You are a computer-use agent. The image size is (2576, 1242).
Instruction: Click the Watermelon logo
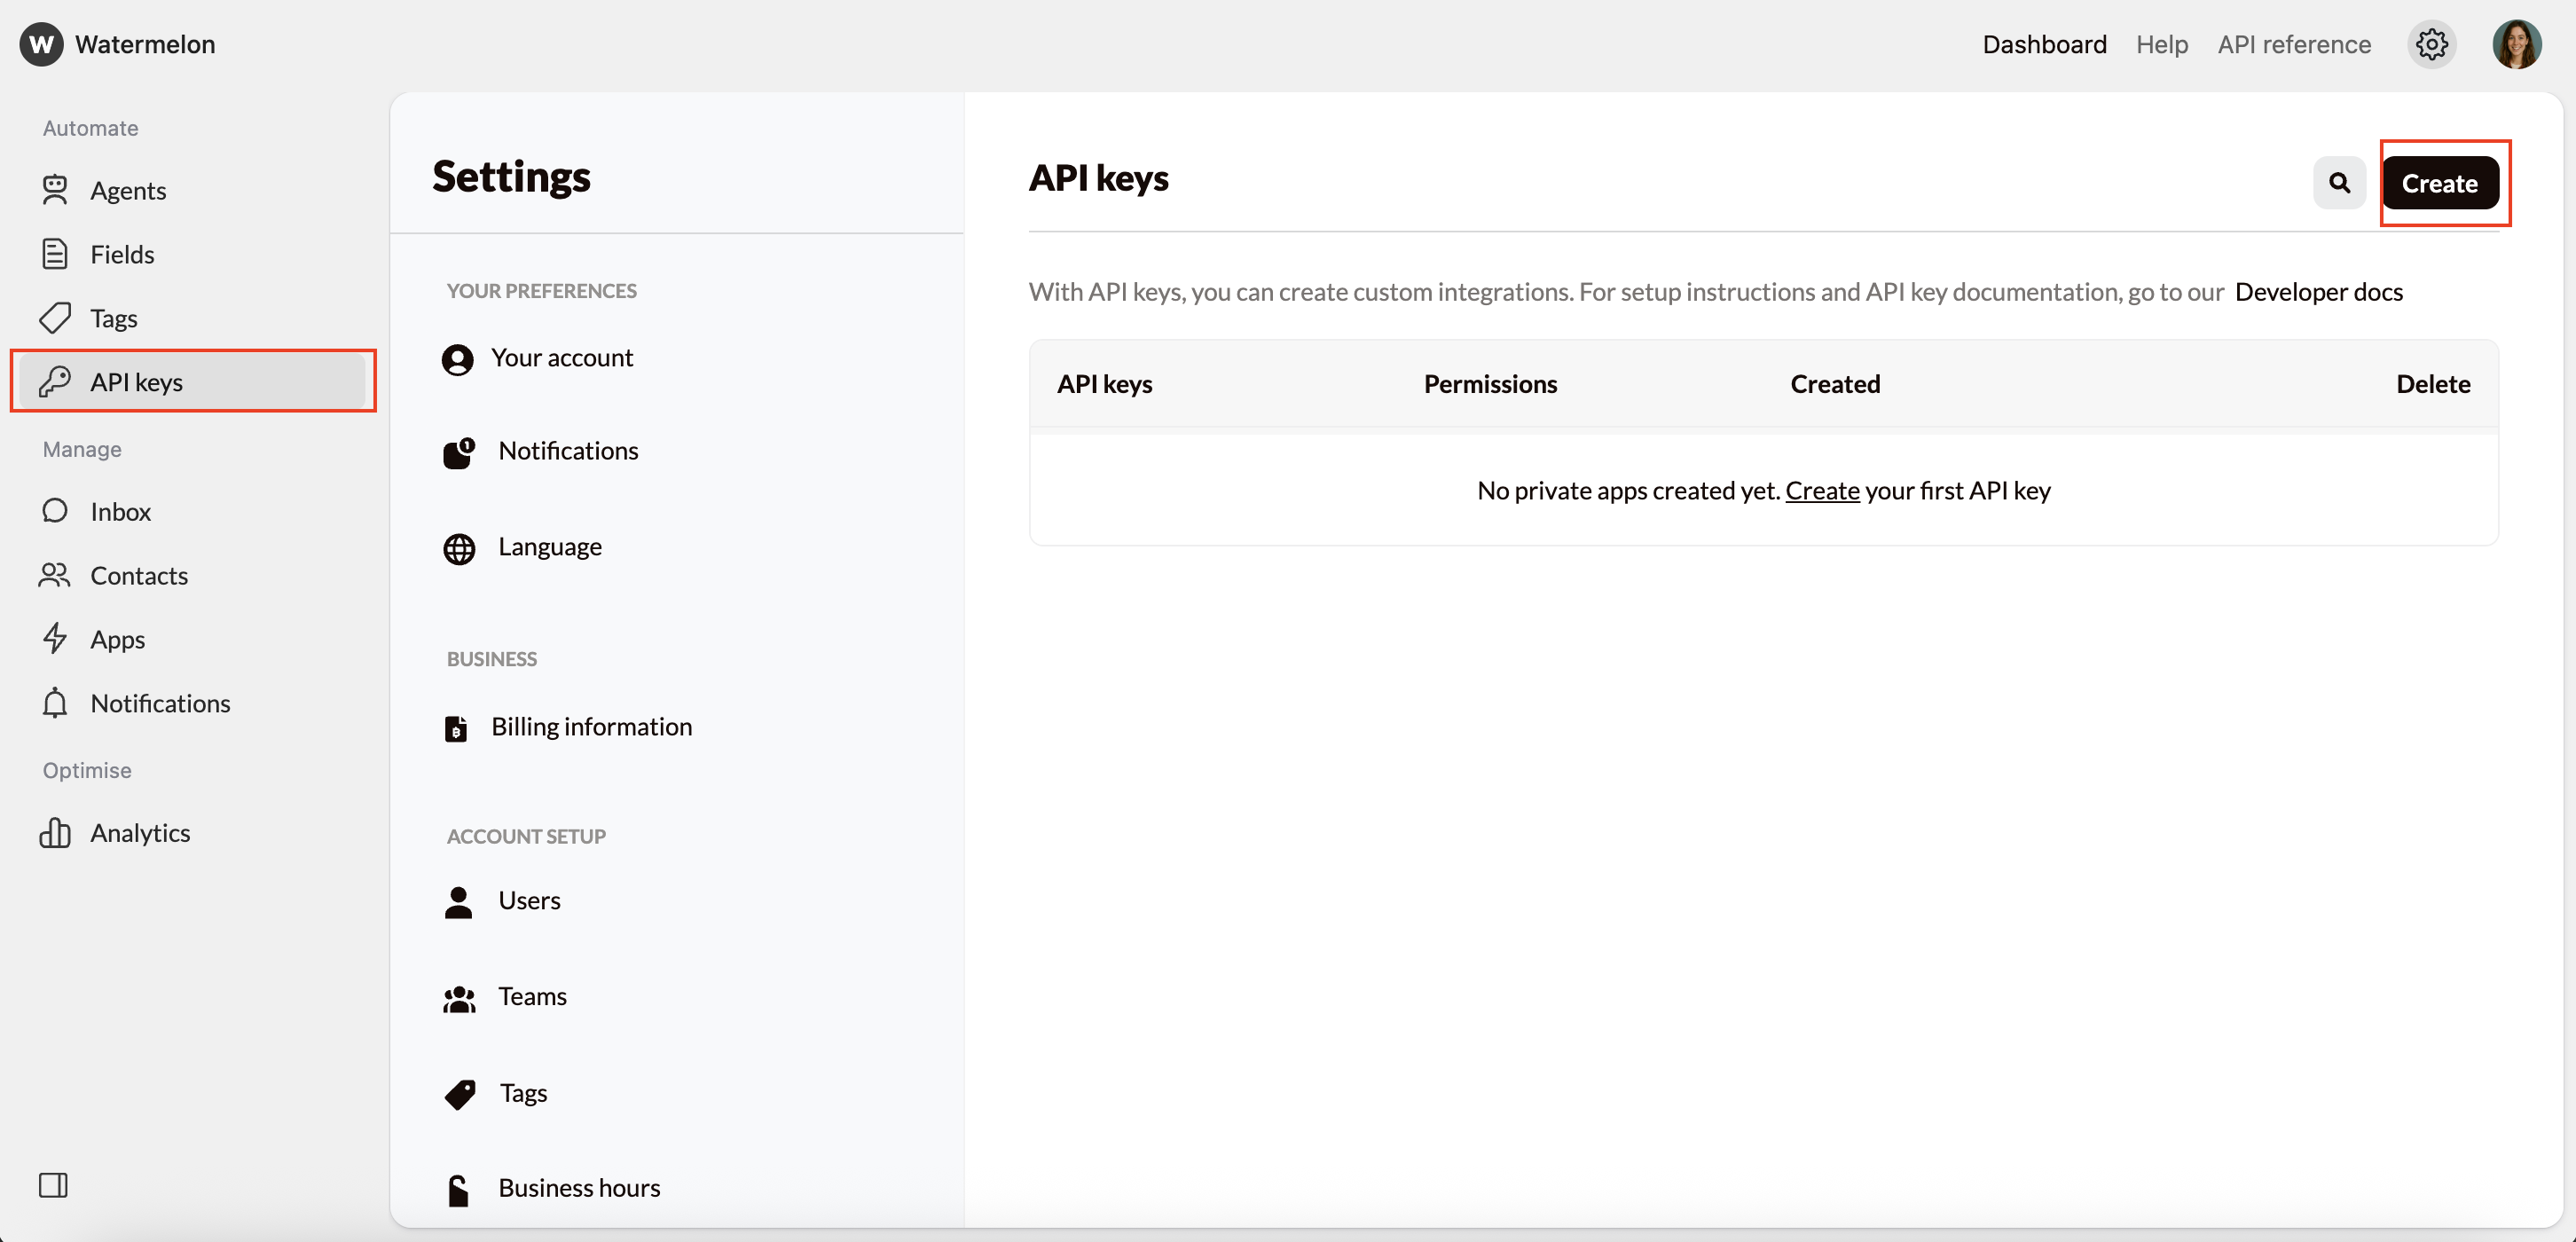(x=41, y=44)
